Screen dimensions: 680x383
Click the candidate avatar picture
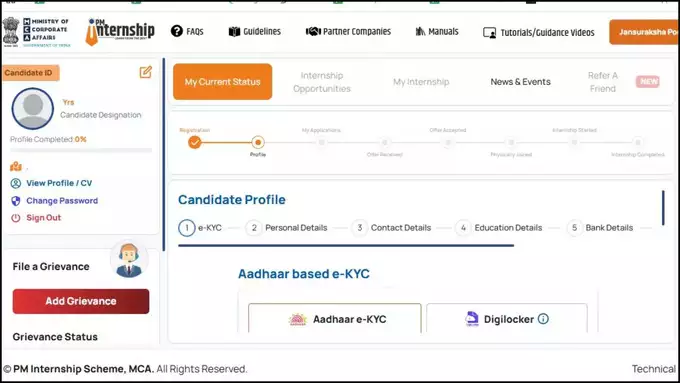pyautogui.click(x=33, y=108)
